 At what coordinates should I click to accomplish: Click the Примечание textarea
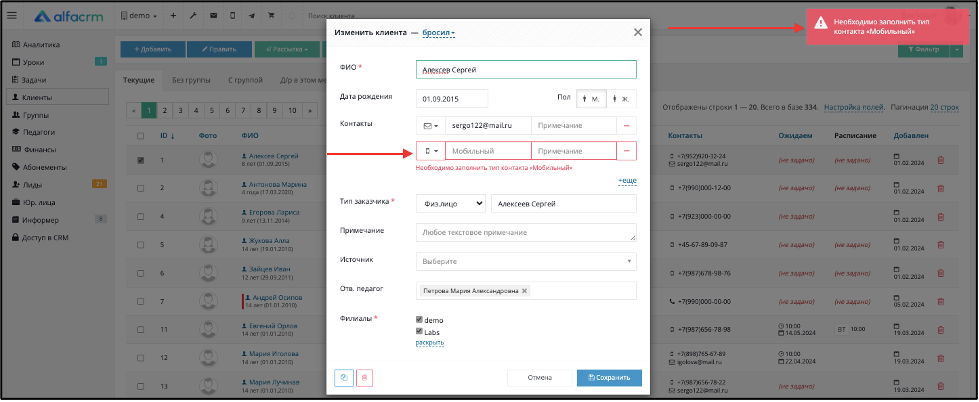pos(526,232)
